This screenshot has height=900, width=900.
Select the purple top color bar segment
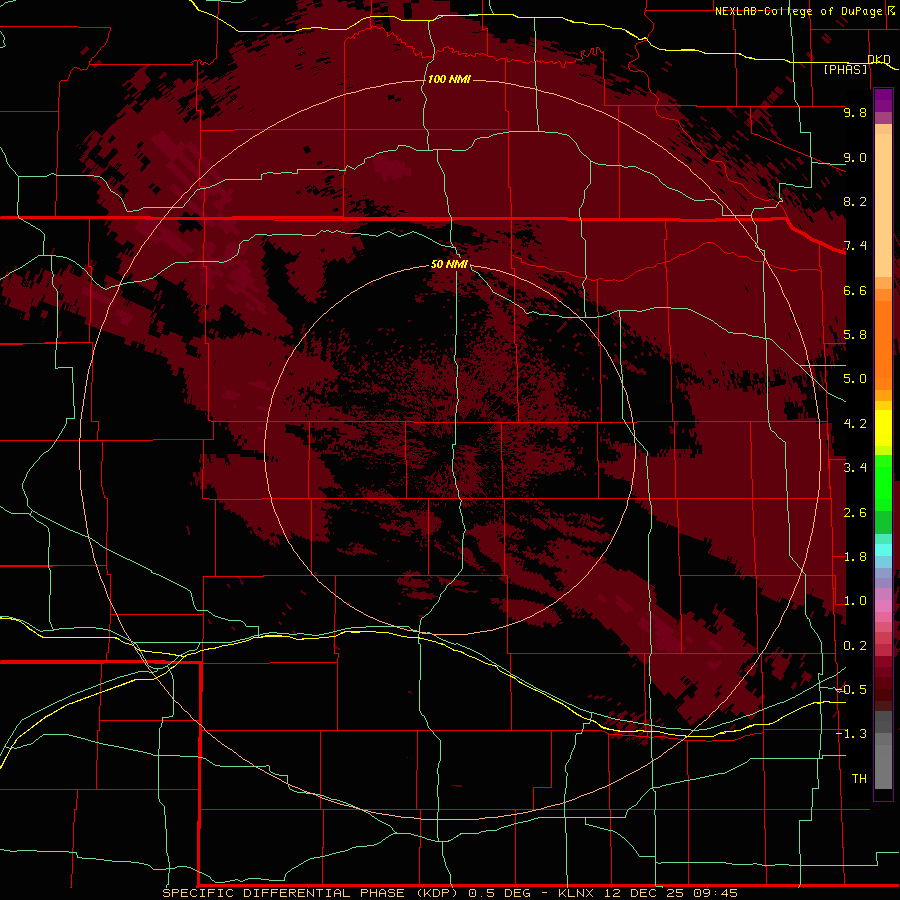click(883, 100)
